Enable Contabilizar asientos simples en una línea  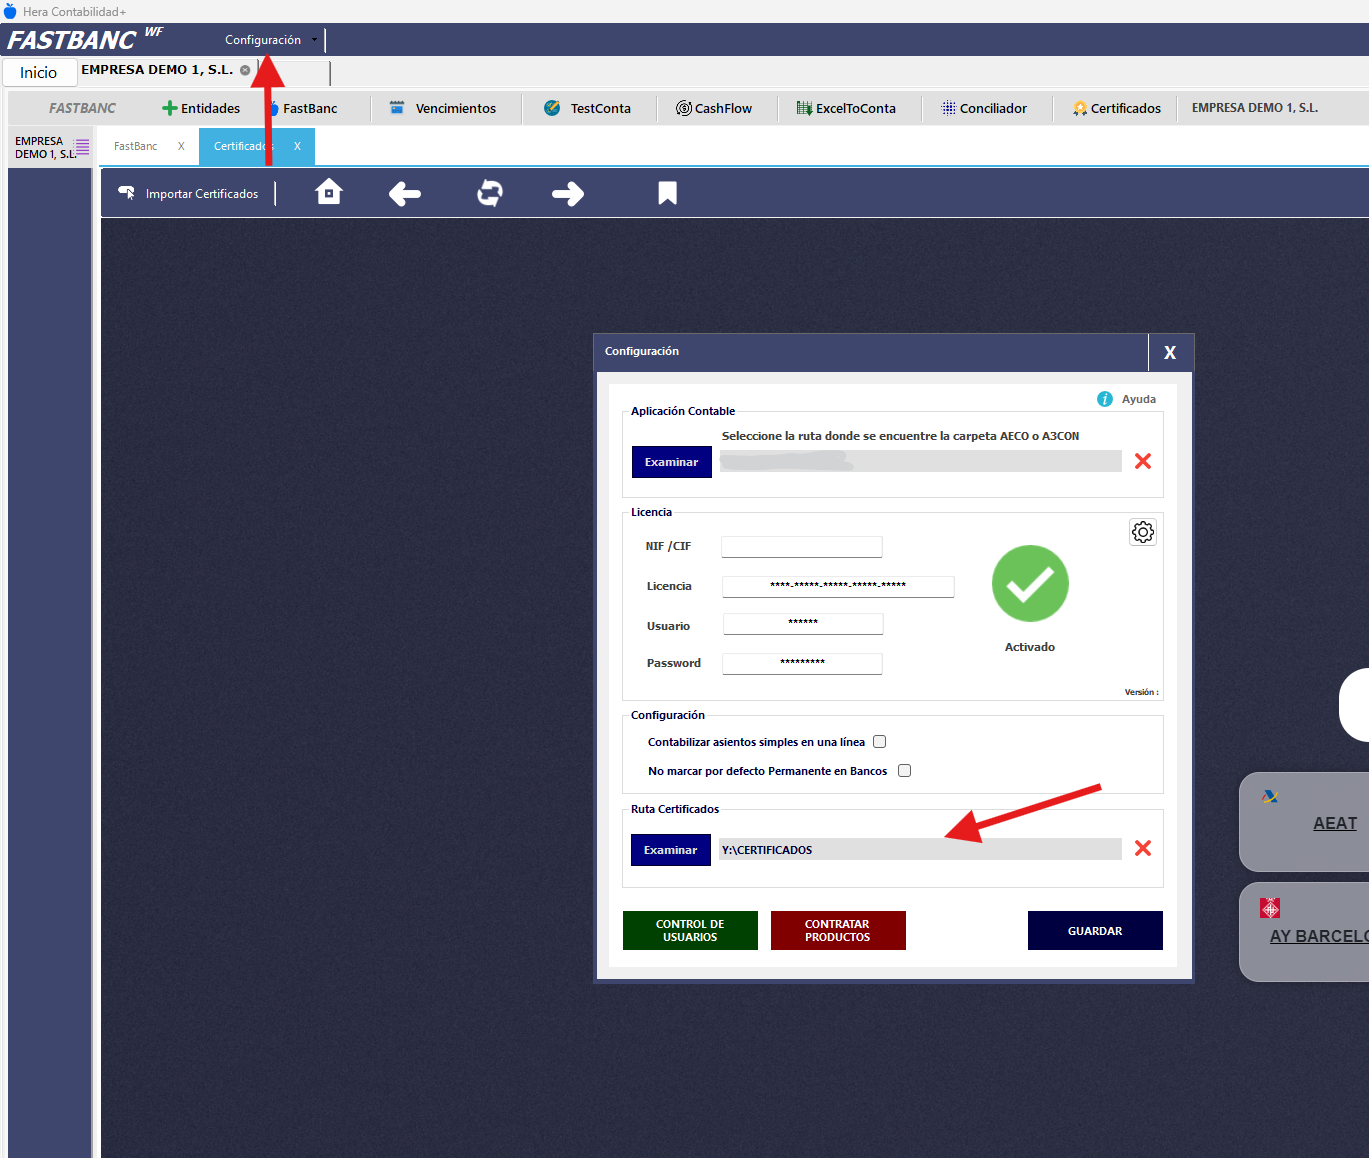coord(880,742)
